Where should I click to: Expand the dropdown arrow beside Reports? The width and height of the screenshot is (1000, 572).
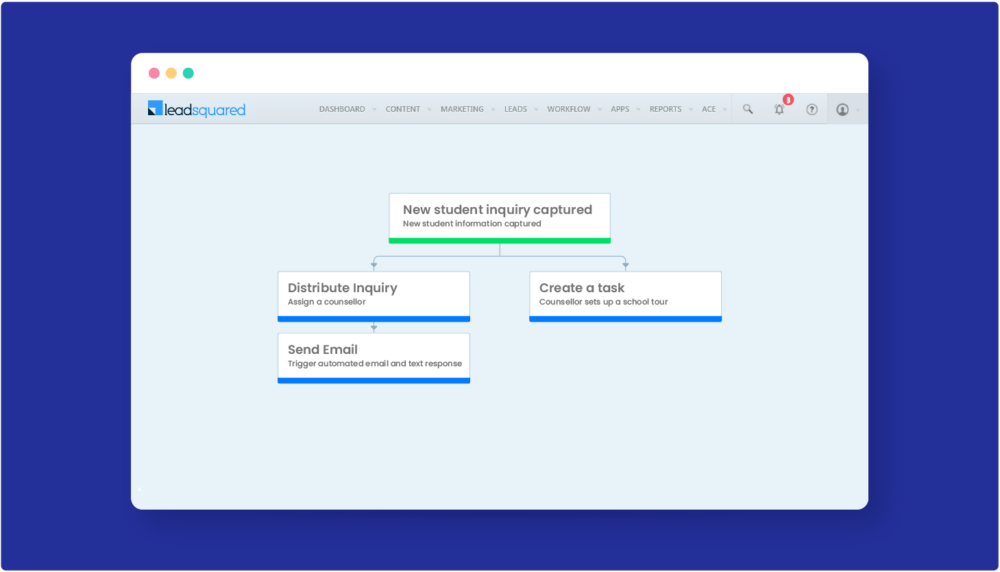pos(691,110)
